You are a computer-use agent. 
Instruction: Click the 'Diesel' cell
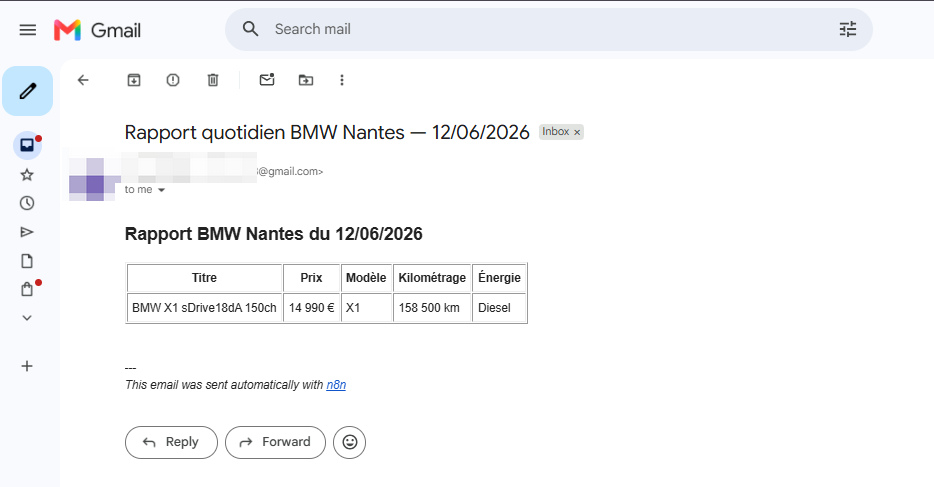click(499, 308)
